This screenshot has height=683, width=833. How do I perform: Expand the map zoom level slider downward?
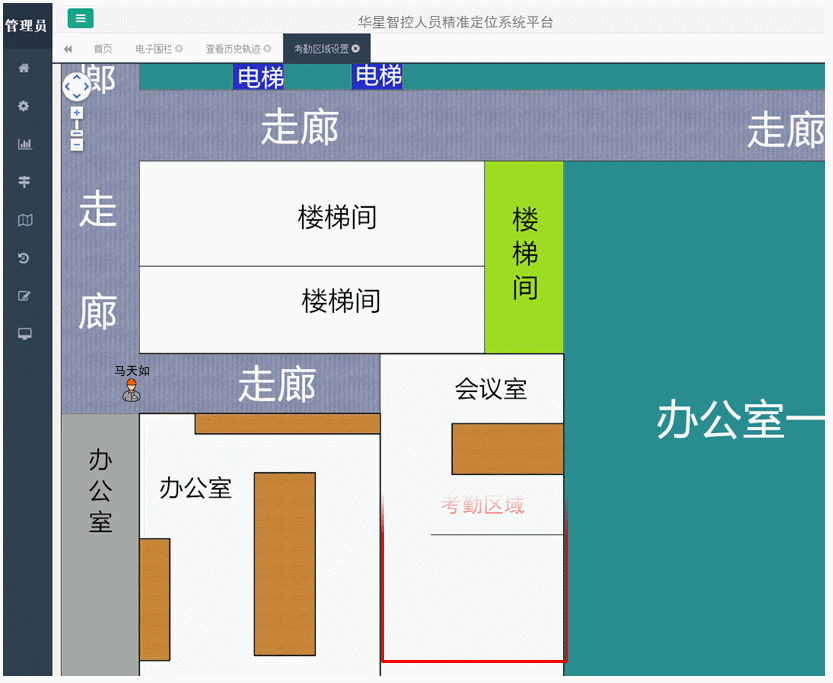pos(76,145)
